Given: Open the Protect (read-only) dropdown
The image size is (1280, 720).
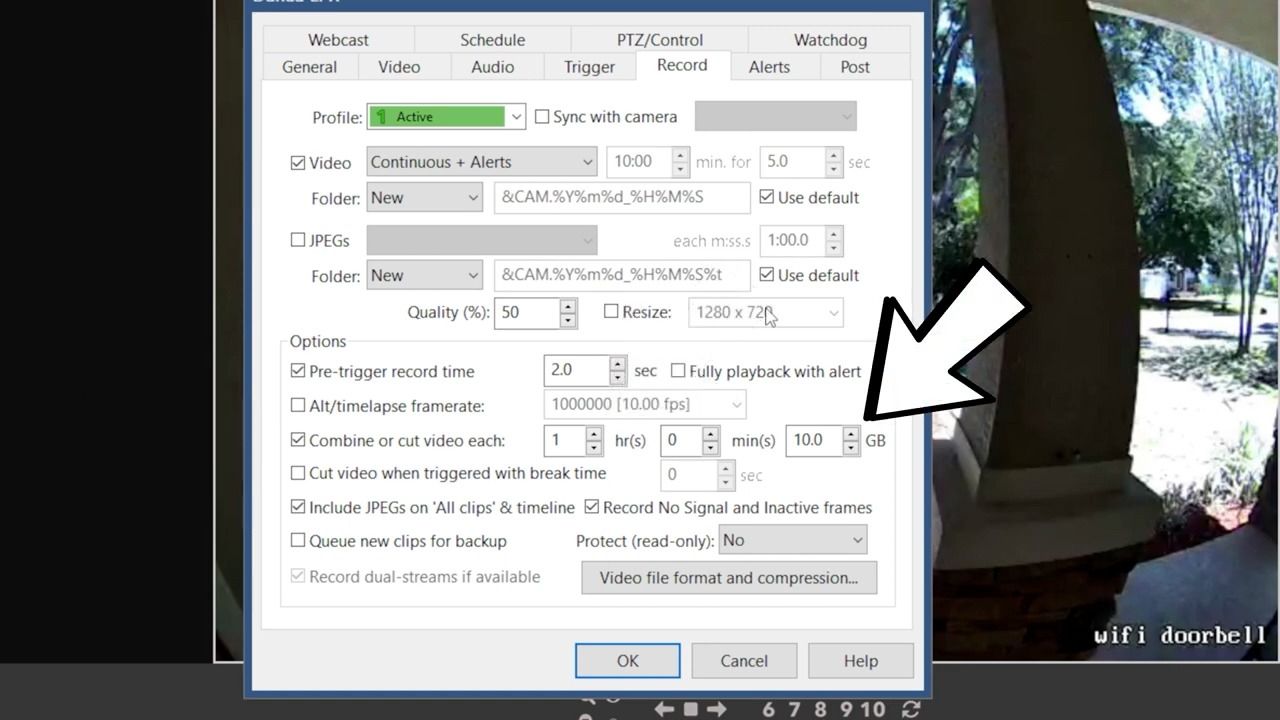Looking at the screenshot, I should point(792,540).
